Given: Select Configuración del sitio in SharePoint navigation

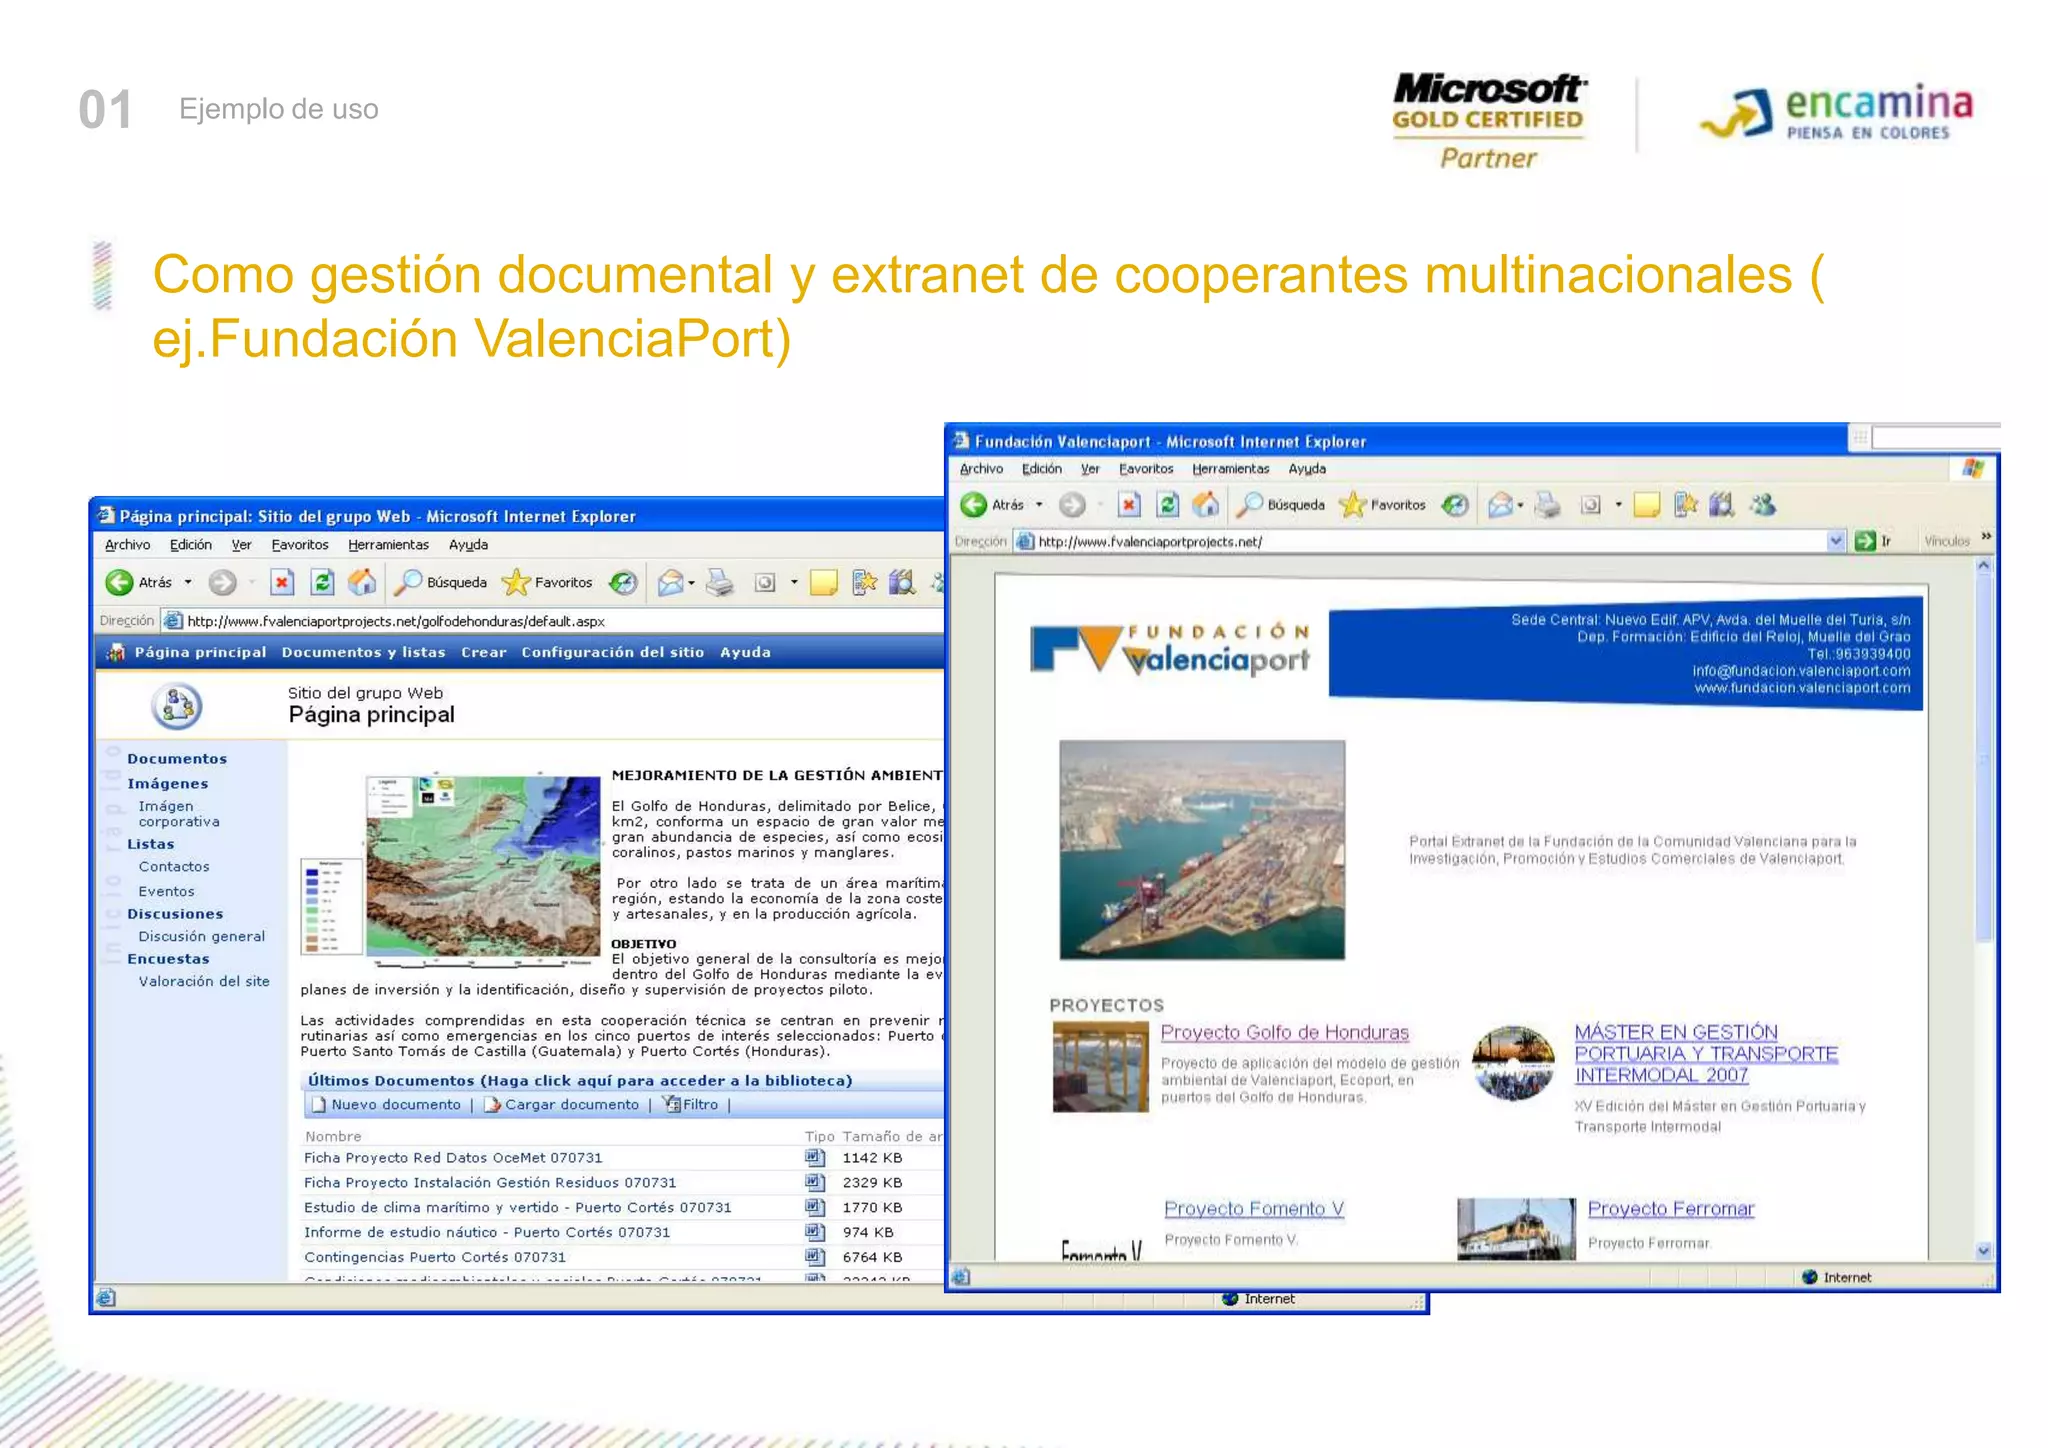Looking at the screenshot, I should coord(613,652).
